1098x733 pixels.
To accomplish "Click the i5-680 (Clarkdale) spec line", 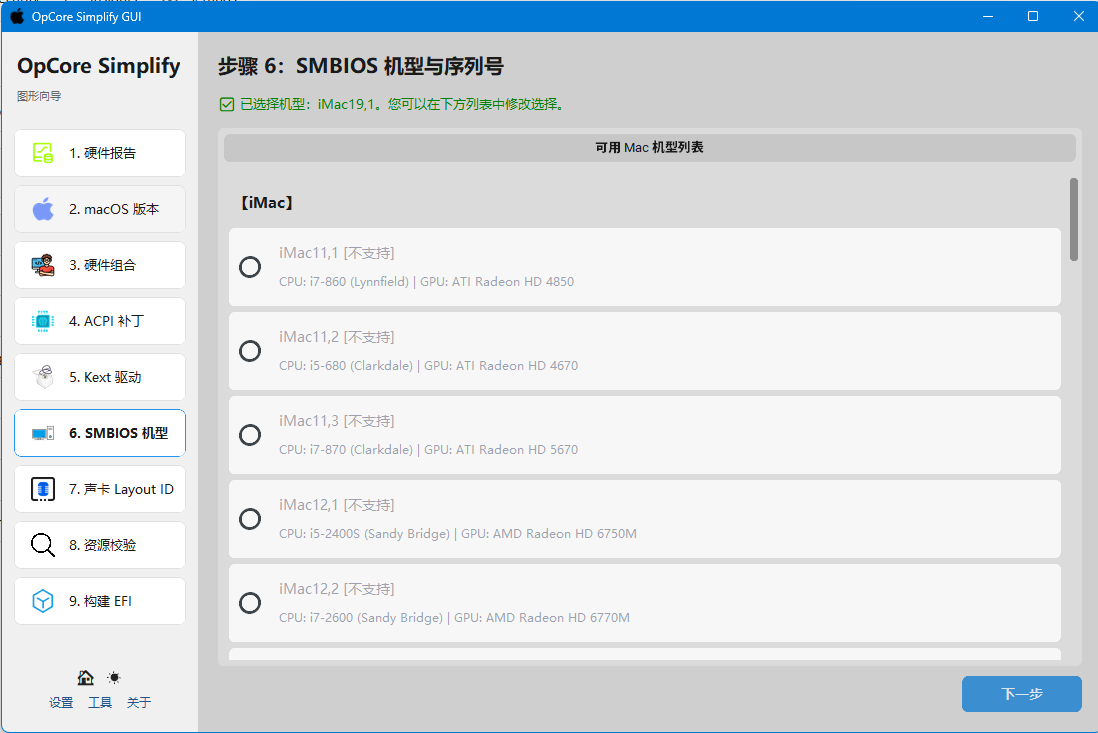I will (x=429, y=365).
